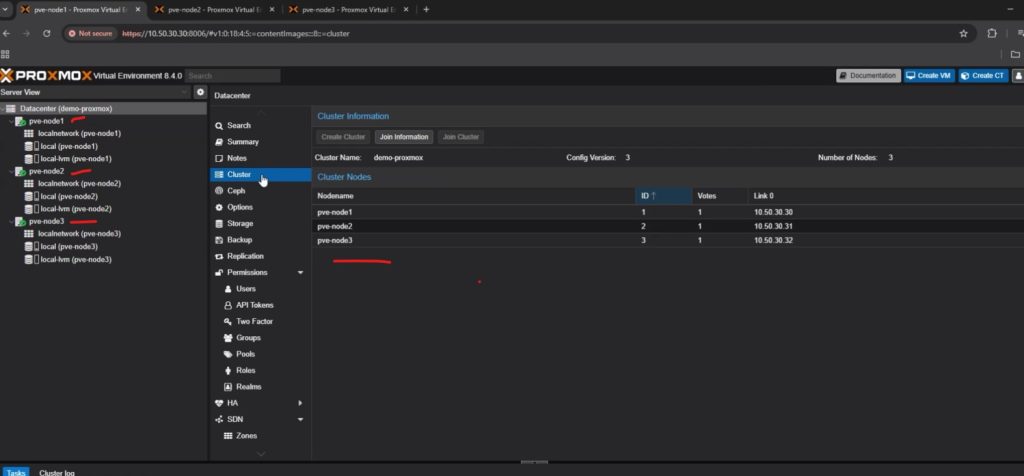Switch to Cluster log tab

[57, 472]
